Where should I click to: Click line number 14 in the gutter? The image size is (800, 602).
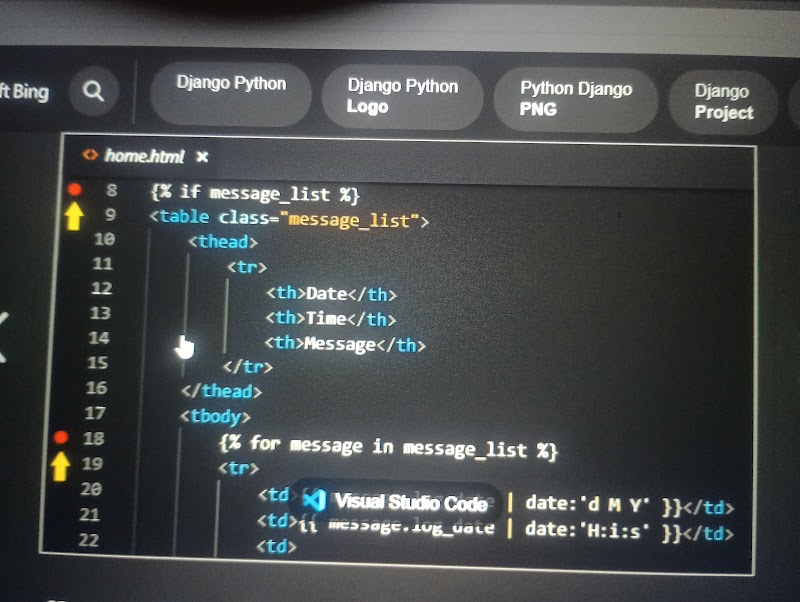(99, 338)
